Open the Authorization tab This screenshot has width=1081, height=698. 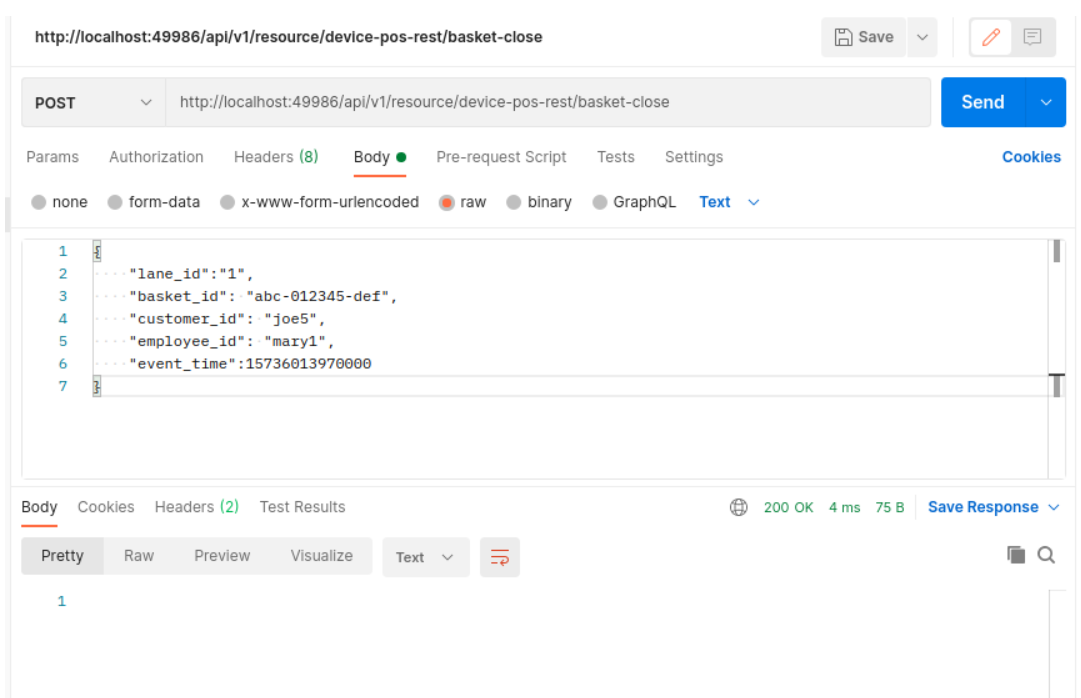156,157
